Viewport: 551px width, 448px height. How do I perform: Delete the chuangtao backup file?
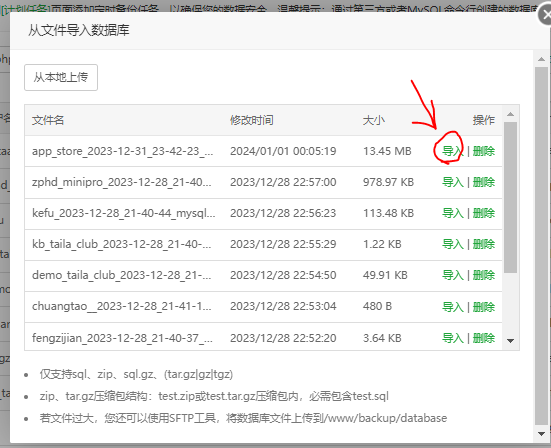tap(484, 307)
